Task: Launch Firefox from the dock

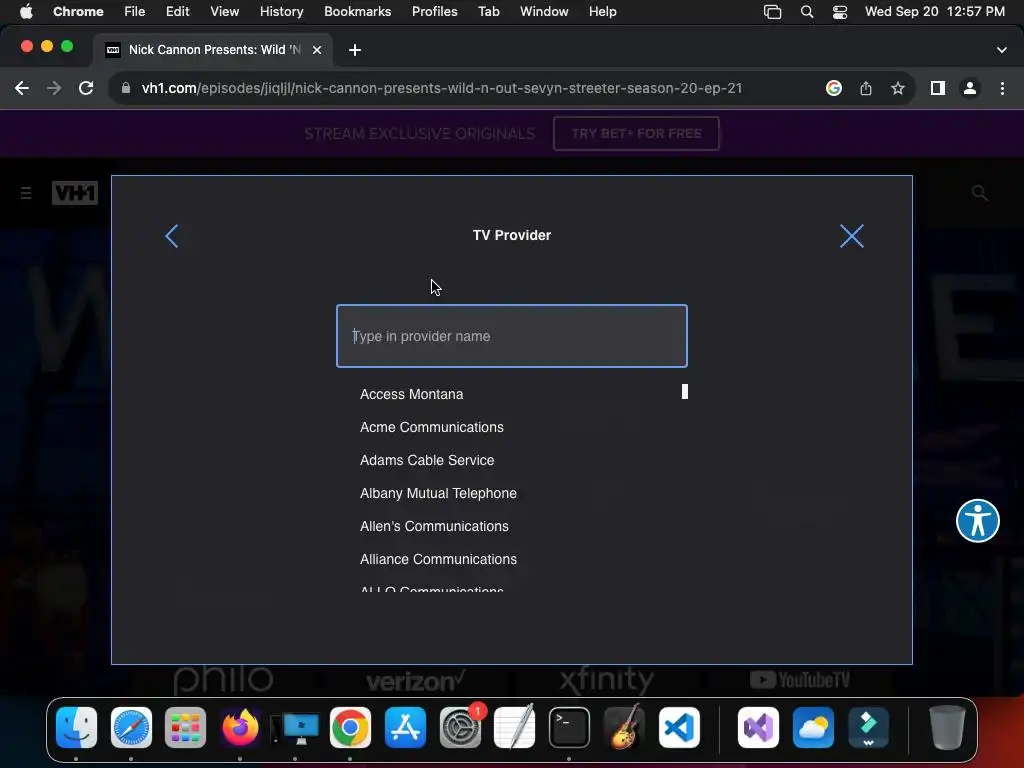Action: tap(240, 728)
